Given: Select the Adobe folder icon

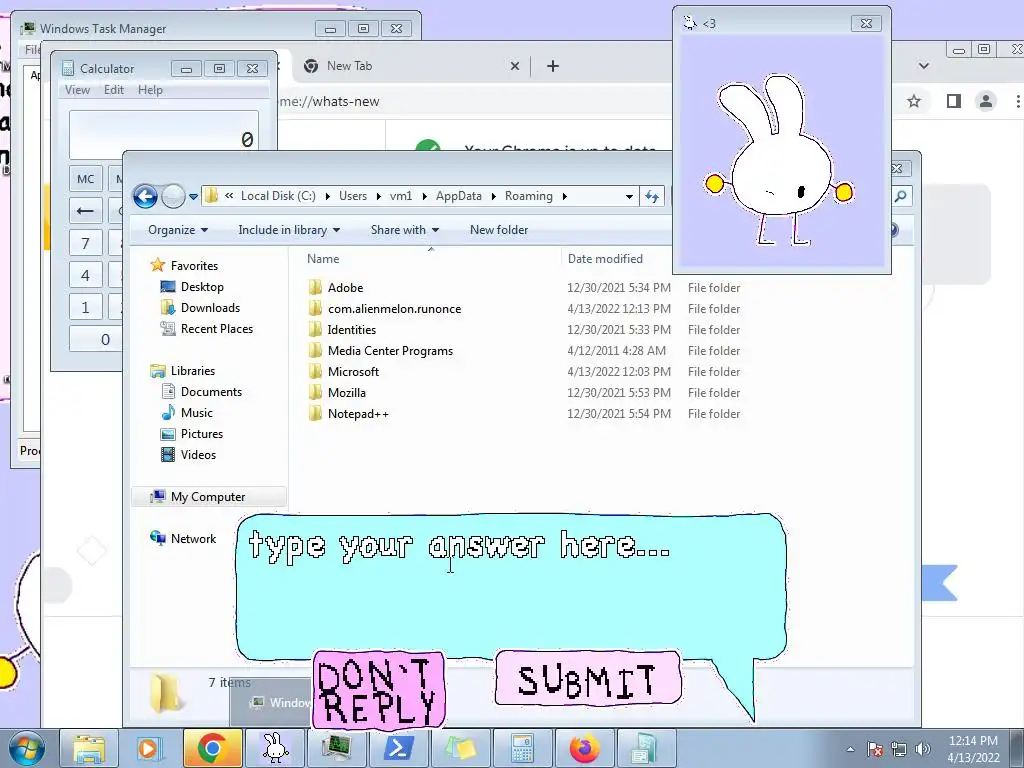Looking at the screenshot, I should [315, 287].
